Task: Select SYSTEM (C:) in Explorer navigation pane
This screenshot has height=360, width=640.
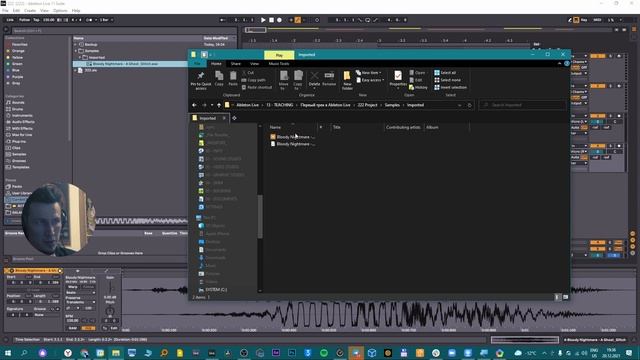Action: click(212, 290)
